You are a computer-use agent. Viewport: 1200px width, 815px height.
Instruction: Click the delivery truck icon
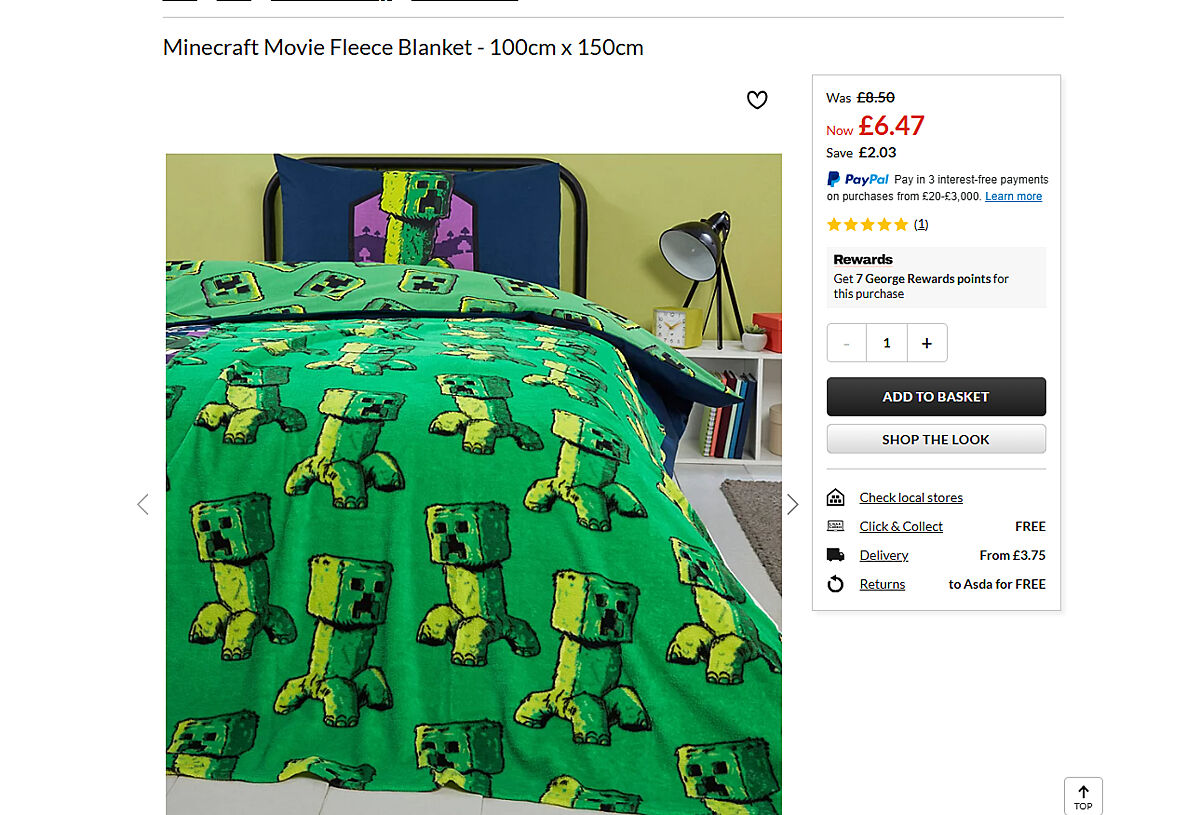click(x=835, y=555)
